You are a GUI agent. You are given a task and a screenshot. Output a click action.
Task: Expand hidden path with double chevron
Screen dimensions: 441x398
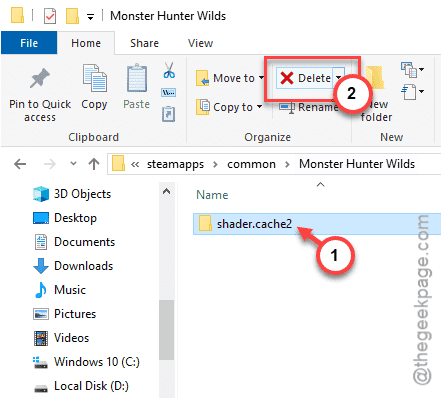click(135, 164)
